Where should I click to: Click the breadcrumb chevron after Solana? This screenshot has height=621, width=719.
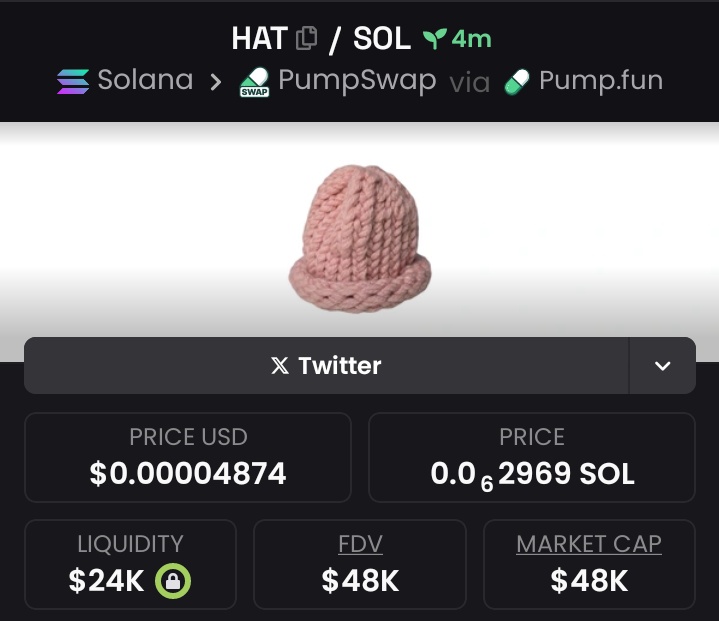pos(216,82)
